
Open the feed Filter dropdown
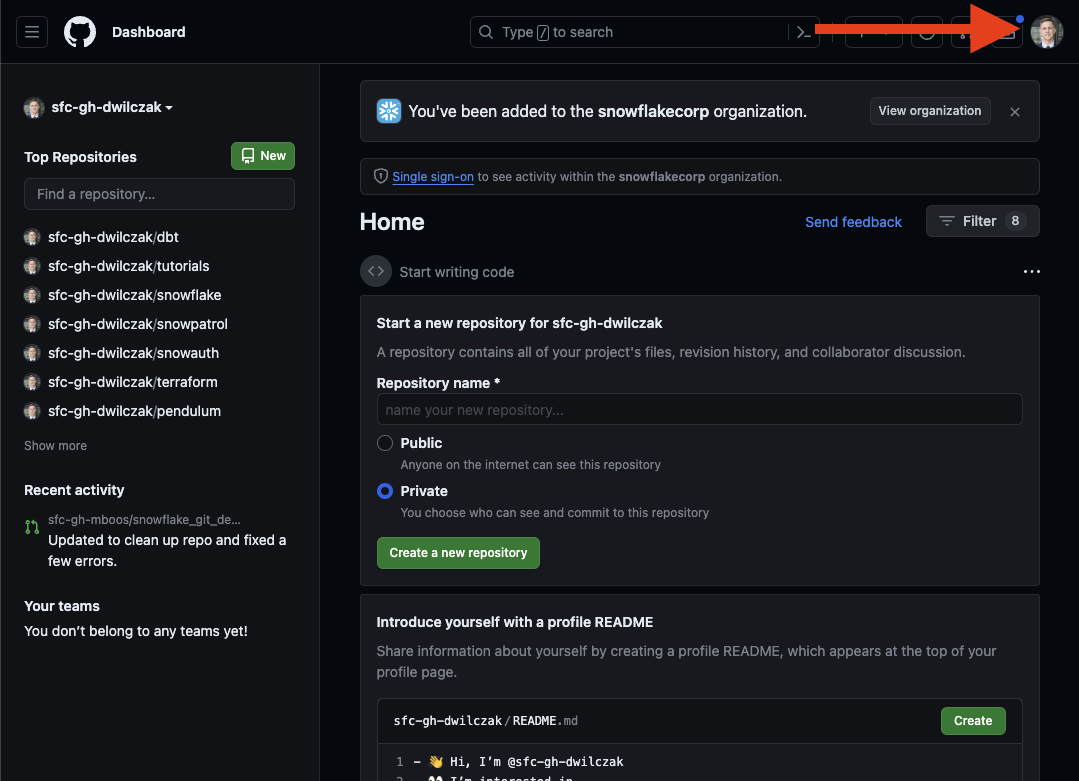pos(982,221)
